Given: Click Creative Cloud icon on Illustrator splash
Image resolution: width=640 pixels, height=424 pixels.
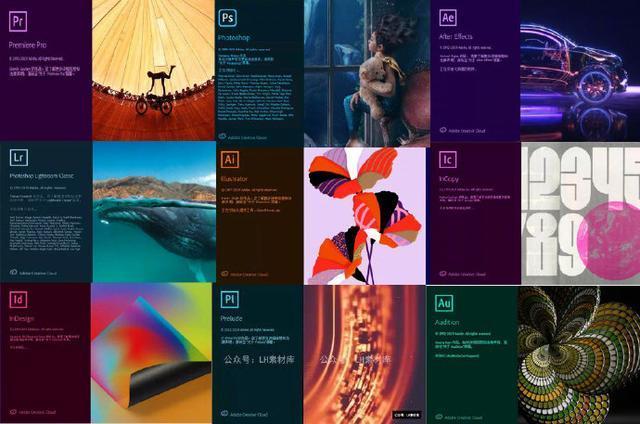Looking at the screenshot, I should coord(224,273).
